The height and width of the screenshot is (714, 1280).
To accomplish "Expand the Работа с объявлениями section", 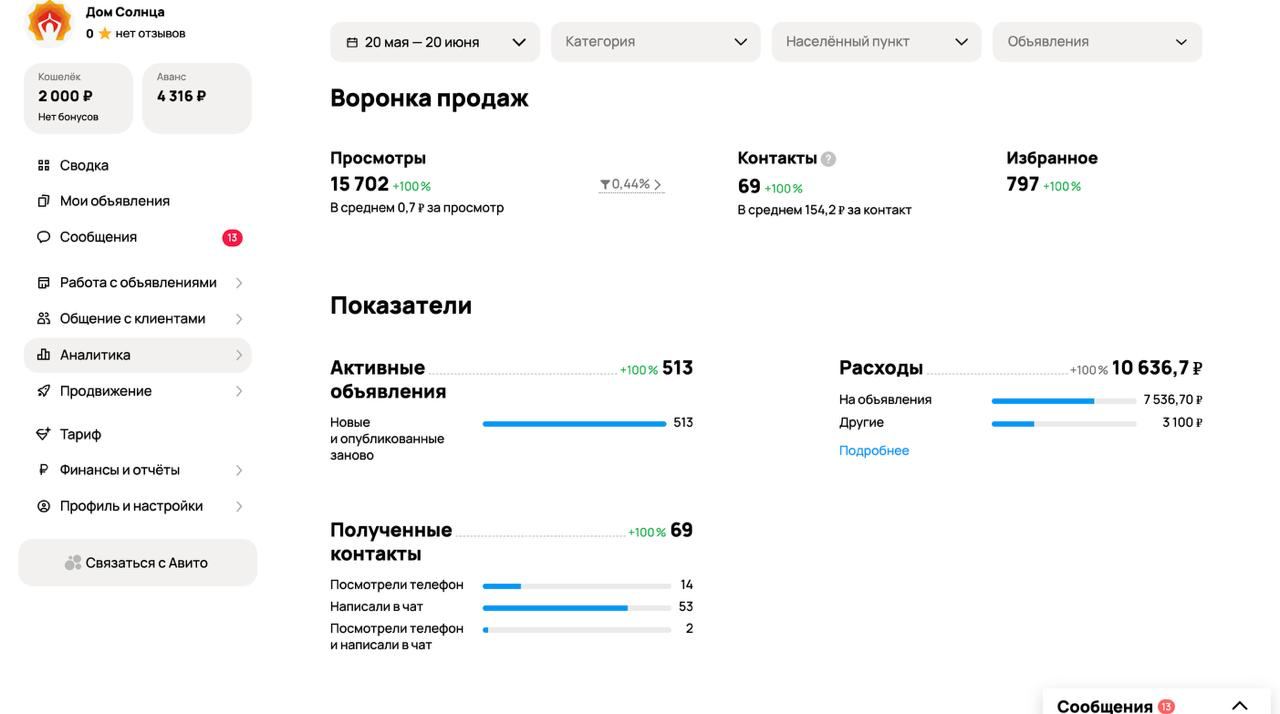I will [x=137, y=282].
